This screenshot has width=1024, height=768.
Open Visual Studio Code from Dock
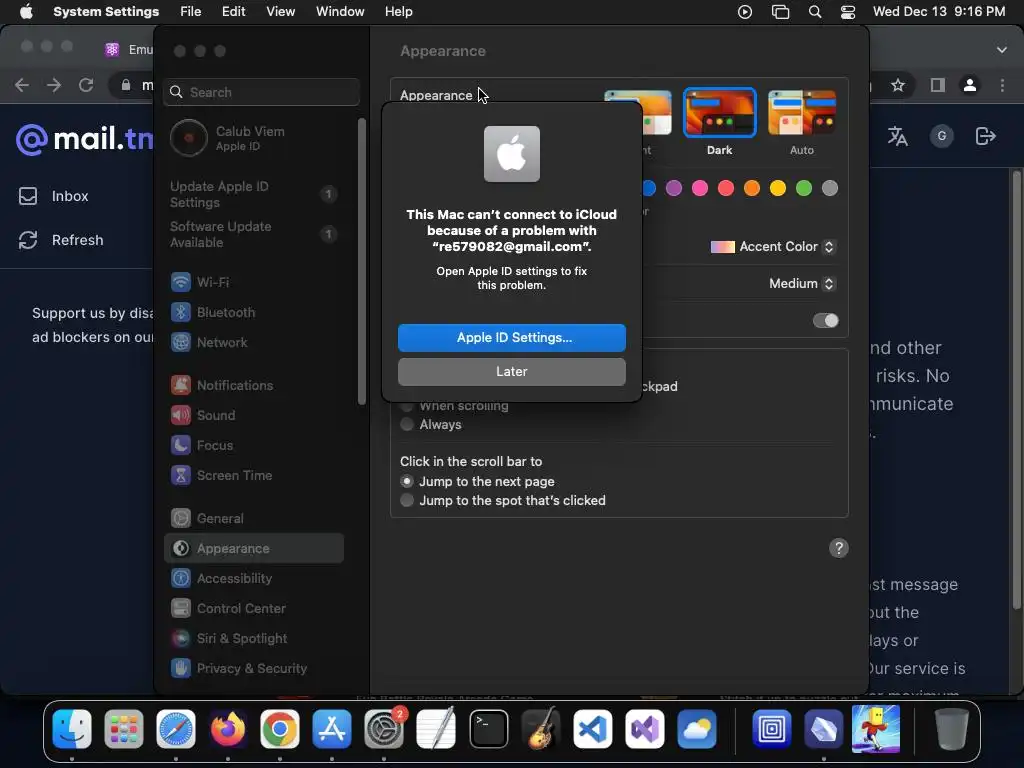(592, 729)
